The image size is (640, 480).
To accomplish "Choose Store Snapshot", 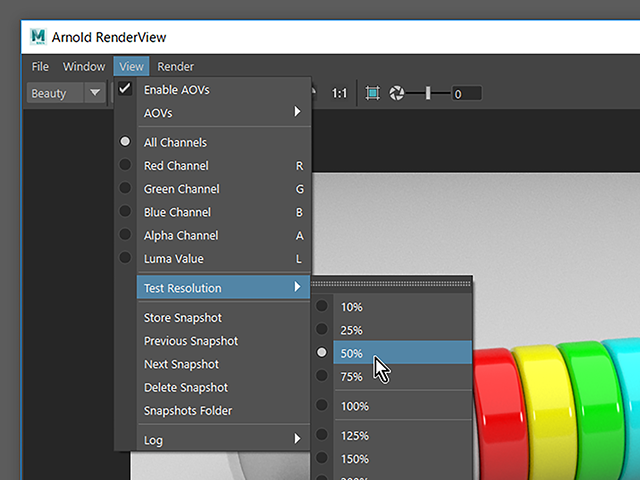I will pyautogui.click(x=224, y=318).
